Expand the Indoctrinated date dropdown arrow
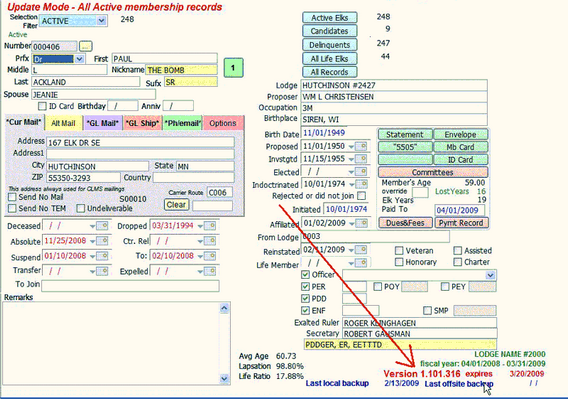568x399 pixels. 351,184
